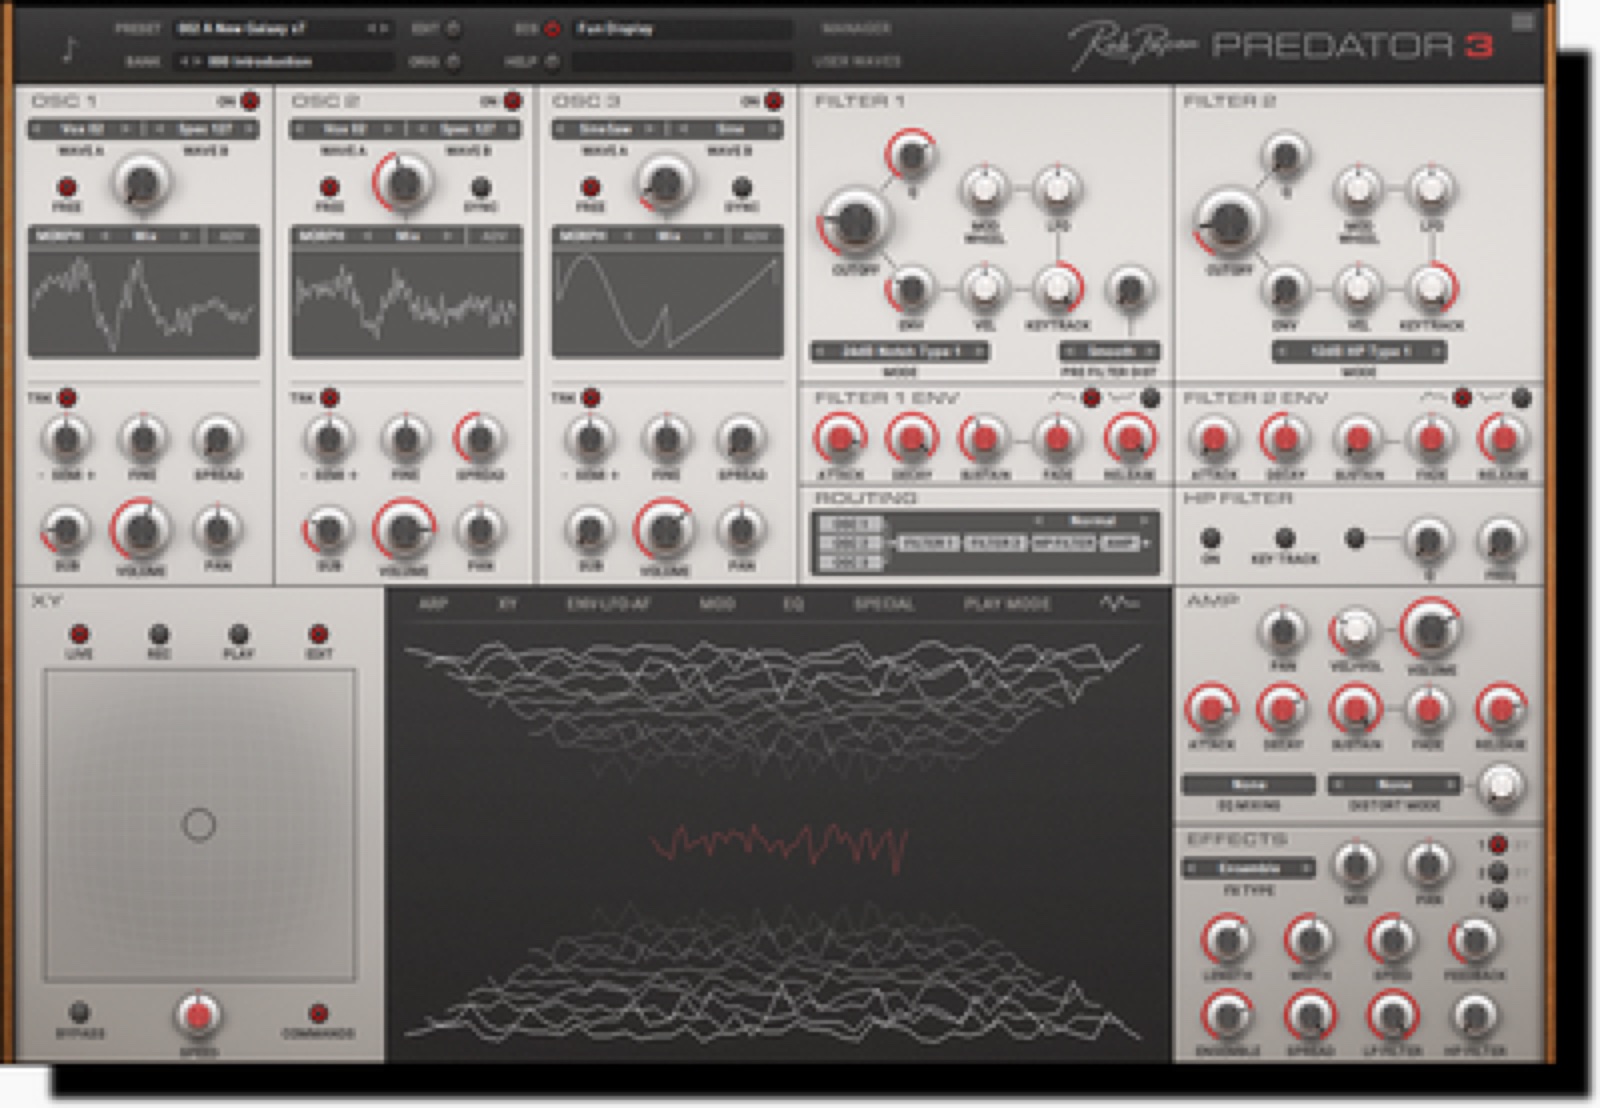This screenshot has height=1108, width=1600.
Task: Adjust the OSC 3 wave morph knob
Action: [x=665, y=183]
